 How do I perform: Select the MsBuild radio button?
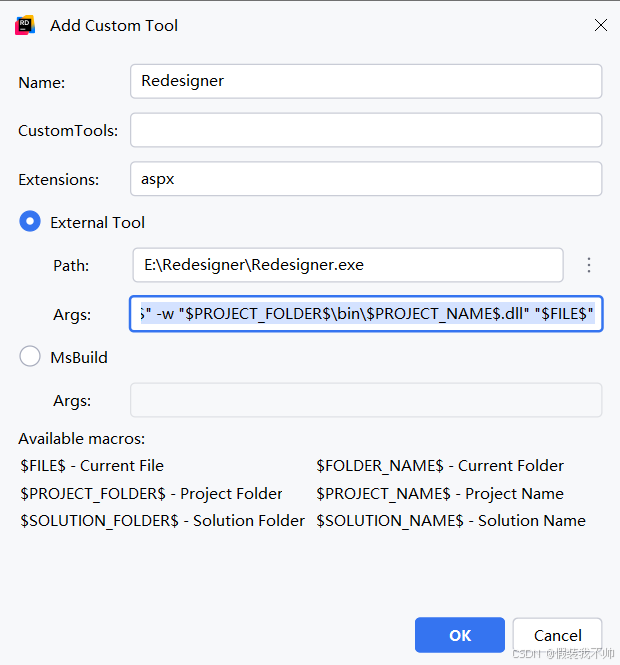point(30,356)
